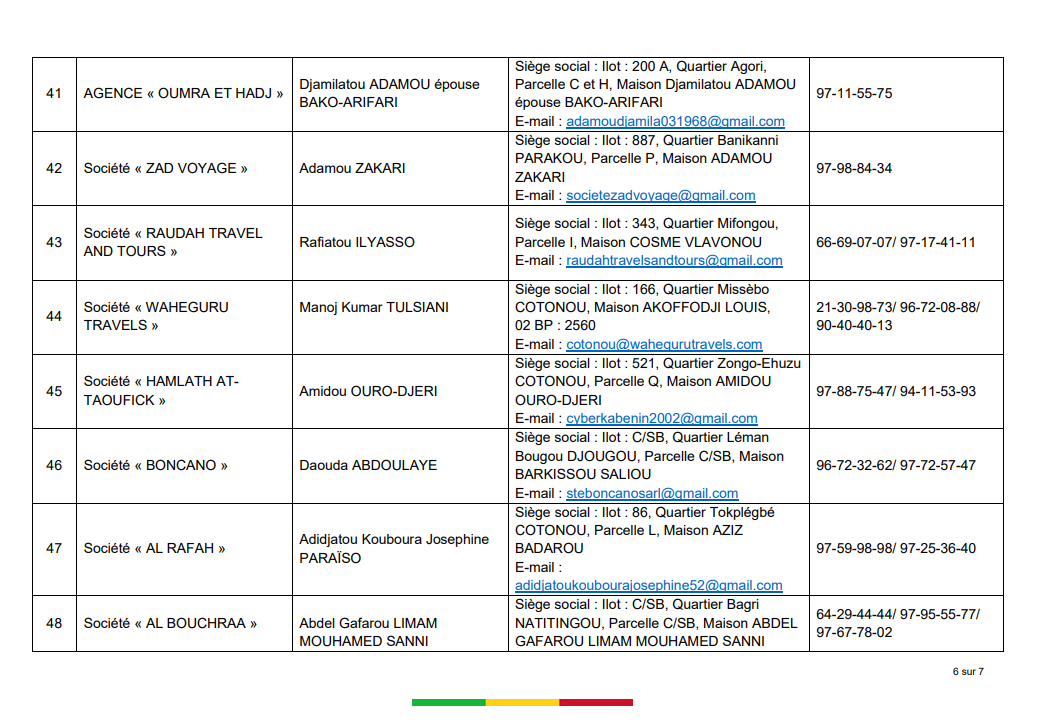Select the Société « ZAD VOYAGE » cell
Screen dimensions: 1041x720
pos(166,168)
